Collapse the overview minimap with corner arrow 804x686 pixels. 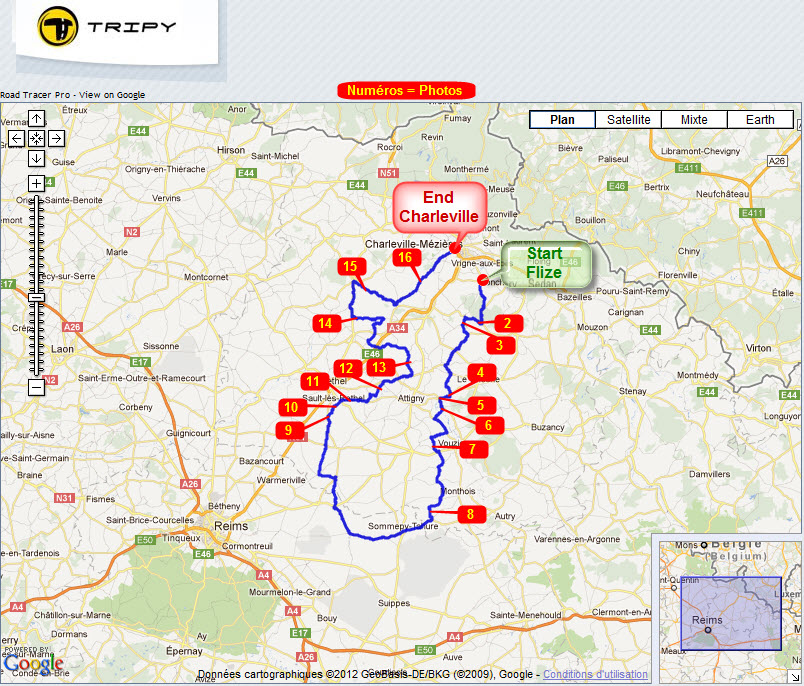[795, 676]
